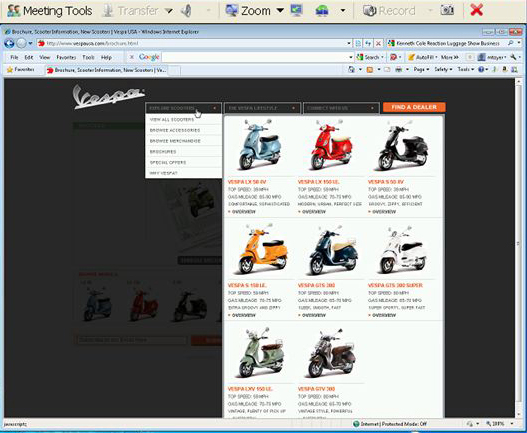Open the View menu
Viewport: 527px width, 433px height.
coord(44,57)
